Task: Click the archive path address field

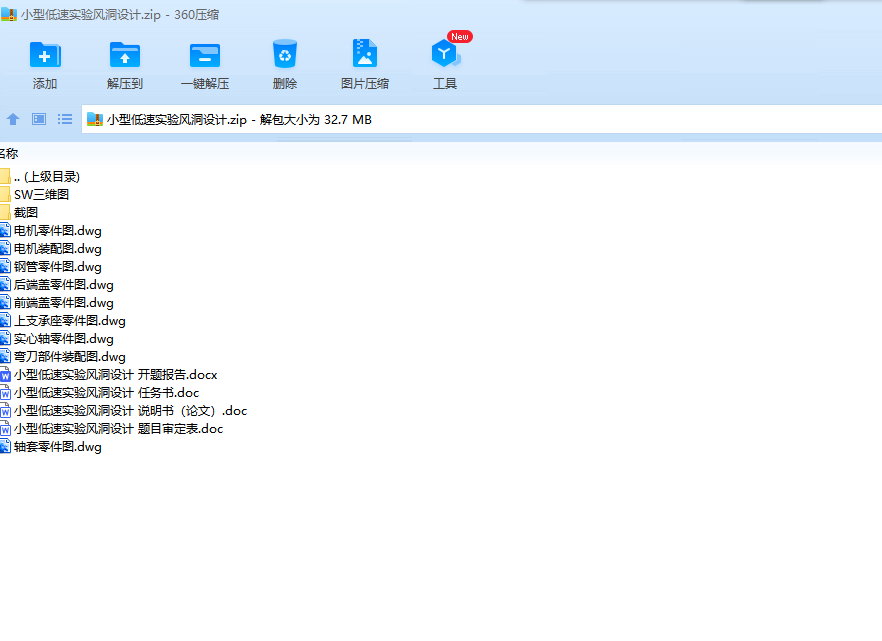Action: click(x=482, y=119)
